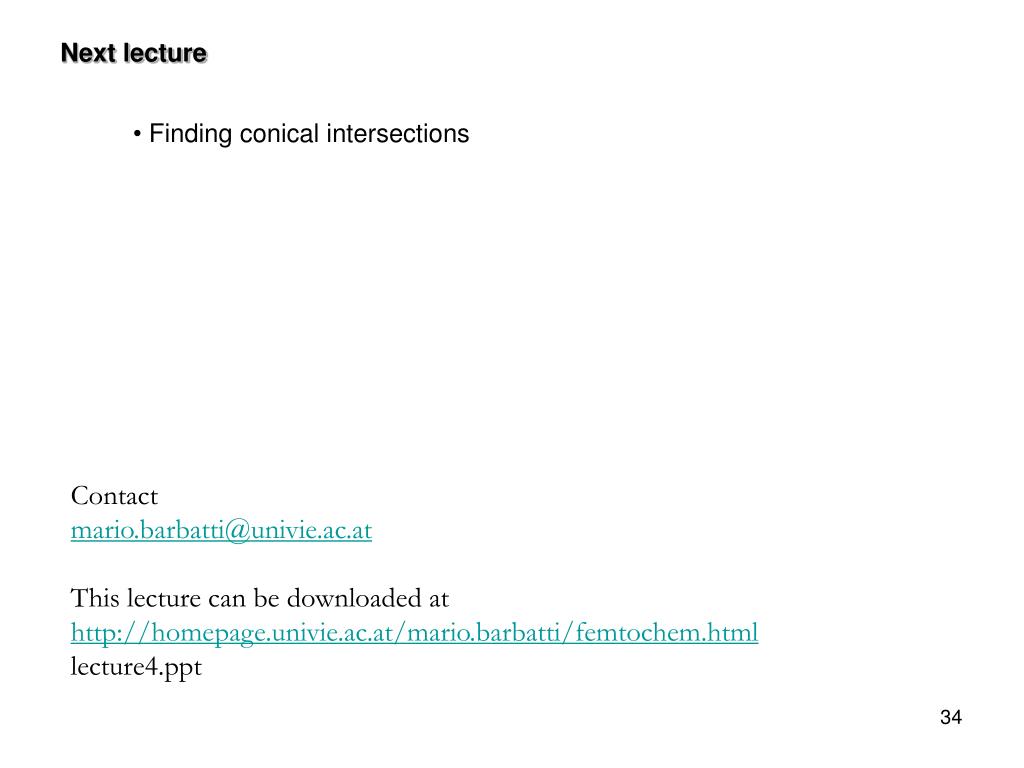
Task: Click the word 'Finding' in the bullet
Action: [191, 134]
